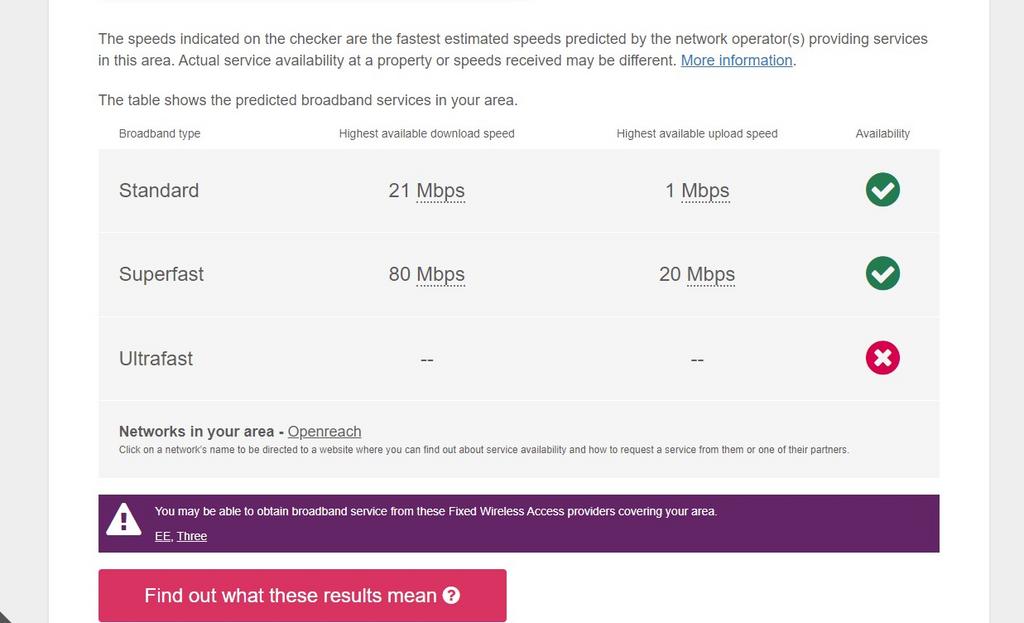Select the Standard broadband type label
1024x623 pixels.
tap(159, 190)
